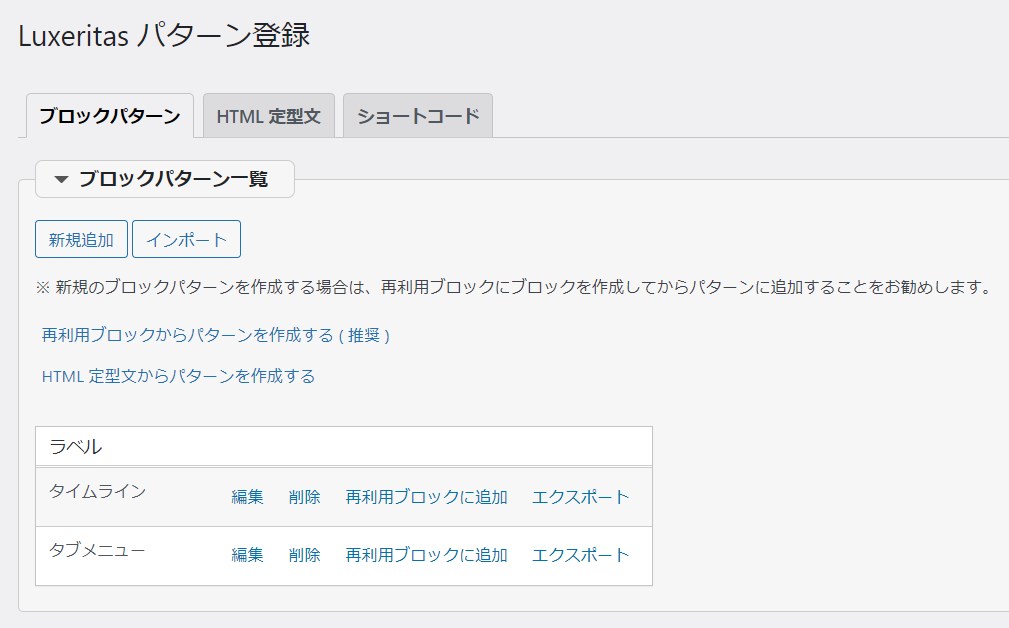Select the ブロックパターン tab

click(110, 115)
